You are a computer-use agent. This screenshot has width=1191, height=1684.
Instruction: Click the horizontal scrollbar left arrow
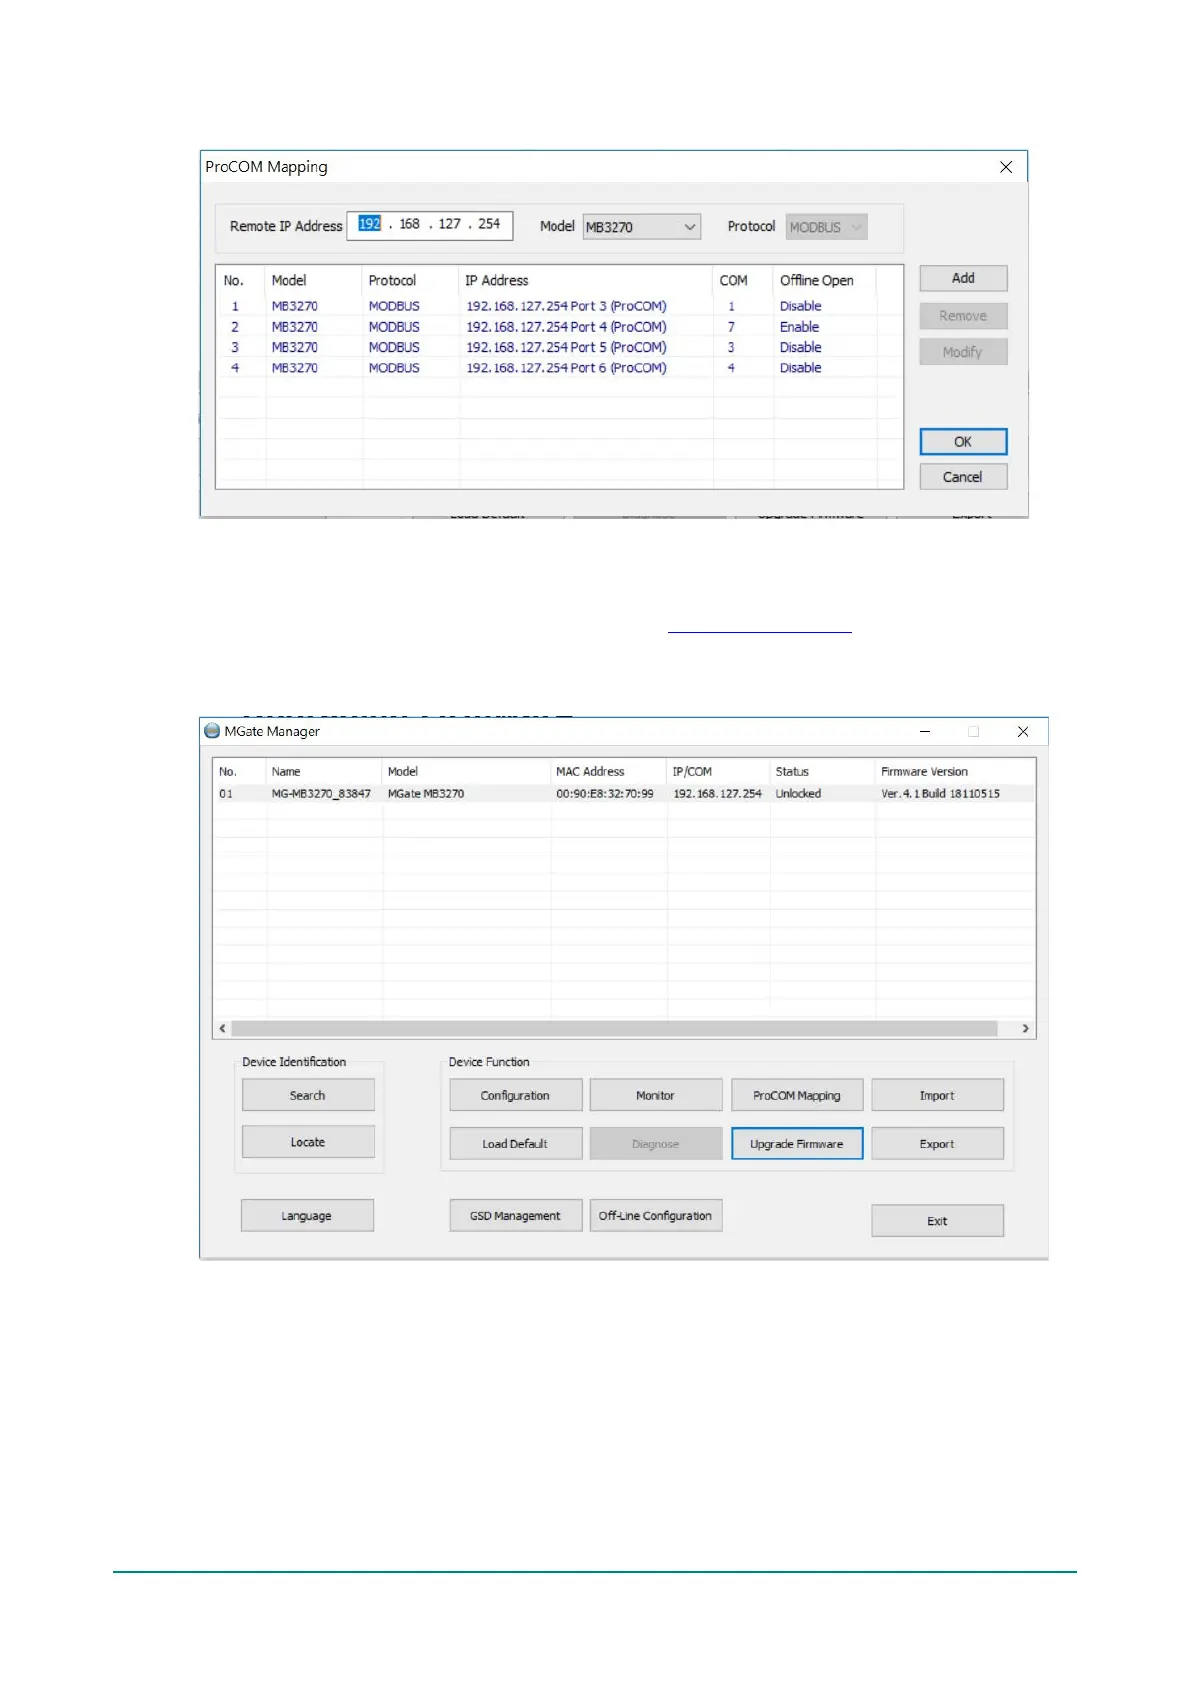(x=222, y=1029)
